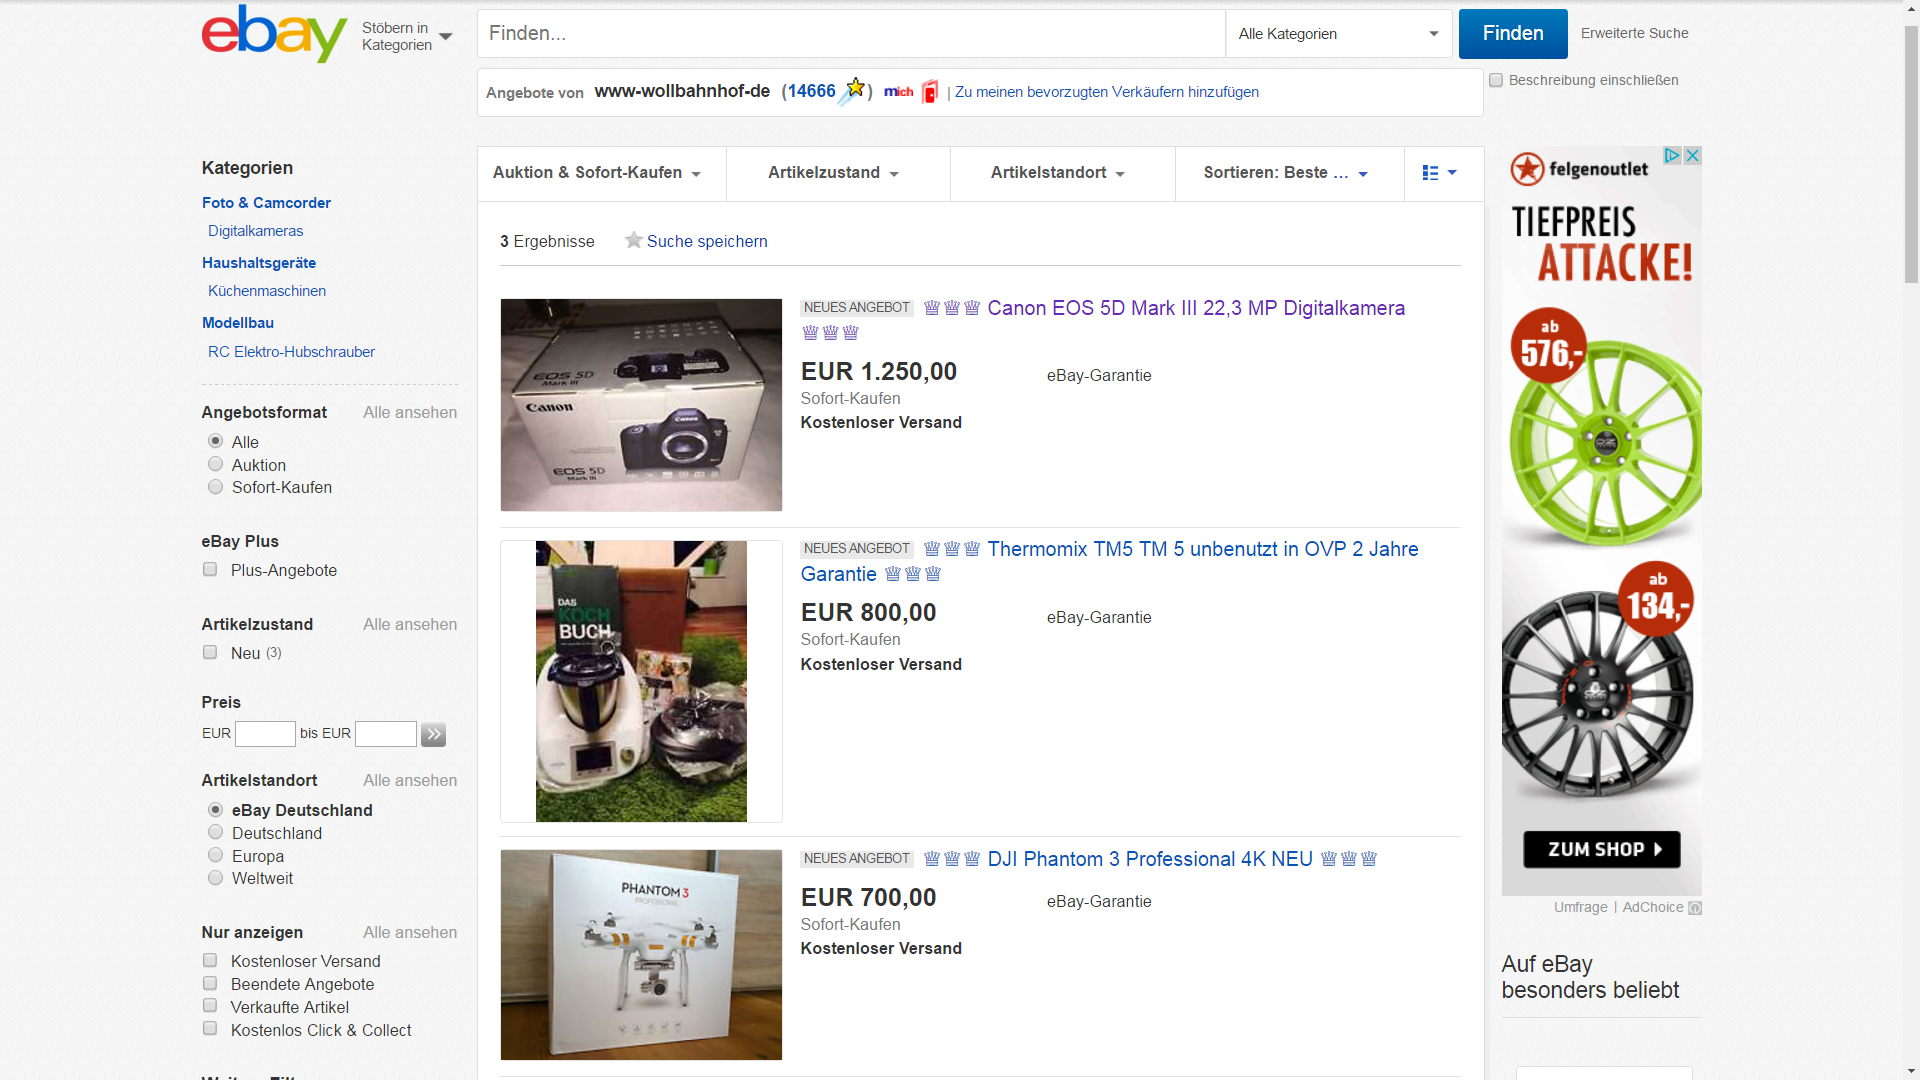Click the blue Finden search button
Image resolution: width=1920 pixels, height=1080 pixels.
point(1513,34)
